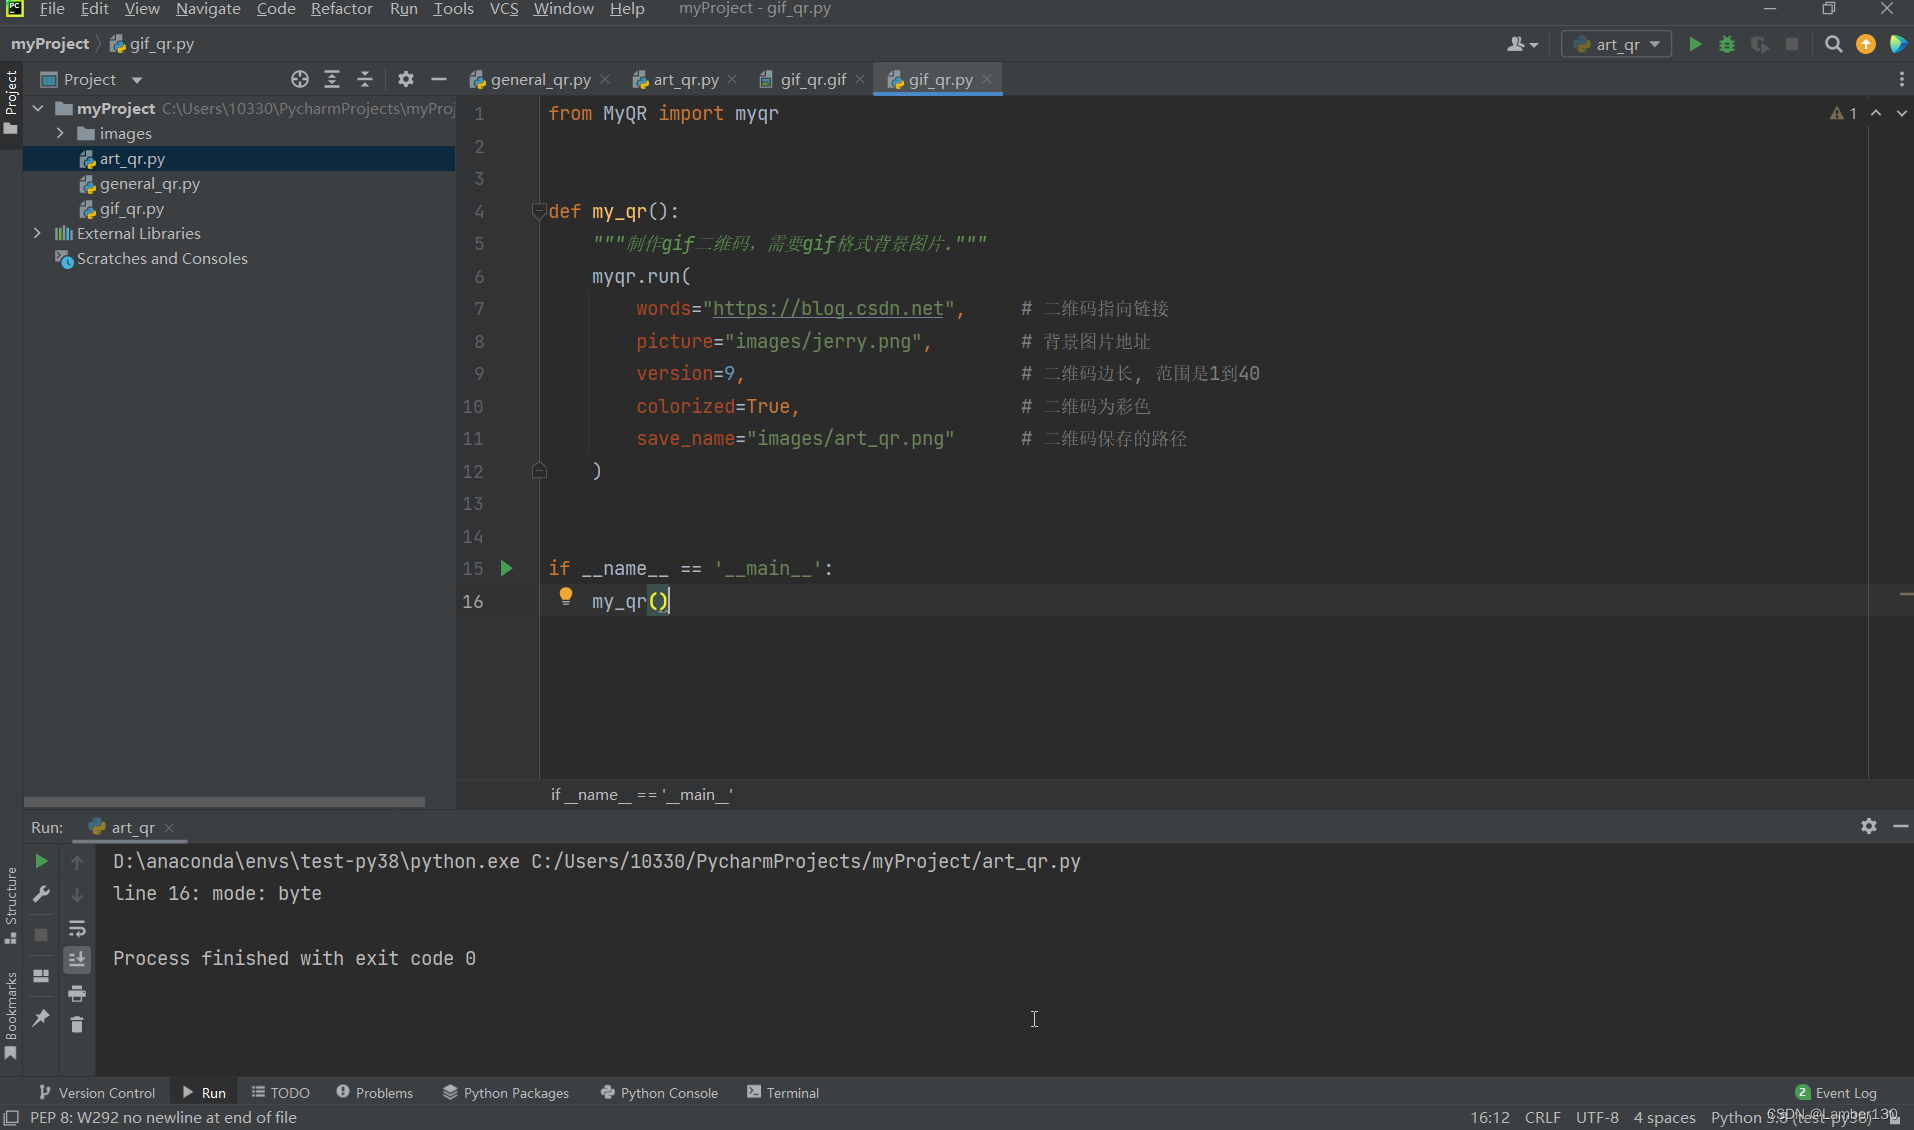Open the Refactor menu
Screen dimensions: 1914x1130
point(342,9)
